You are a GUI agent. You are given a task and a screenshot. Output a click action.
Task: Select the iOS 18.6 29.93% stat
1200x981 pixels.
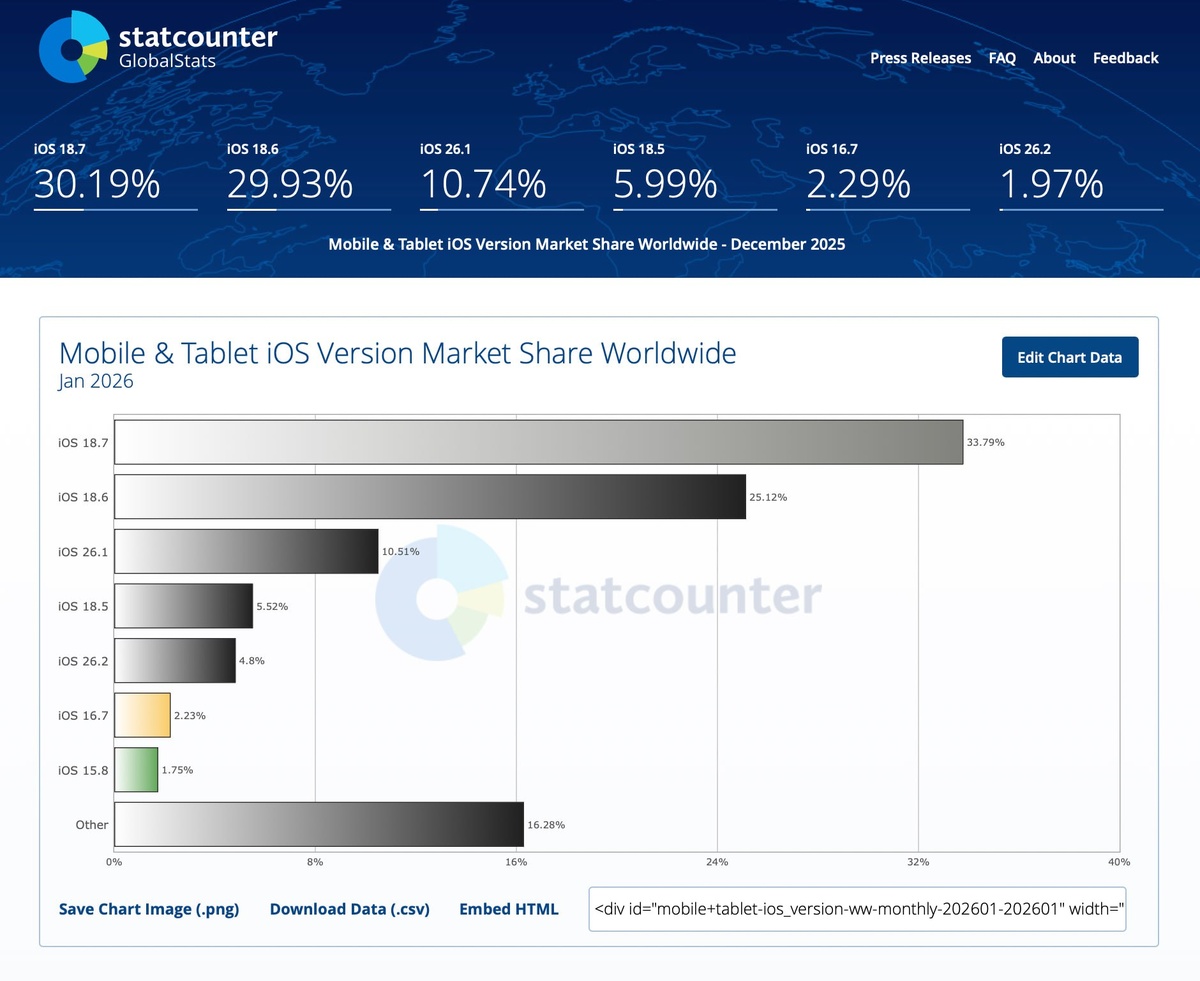(x=308, y=176)
